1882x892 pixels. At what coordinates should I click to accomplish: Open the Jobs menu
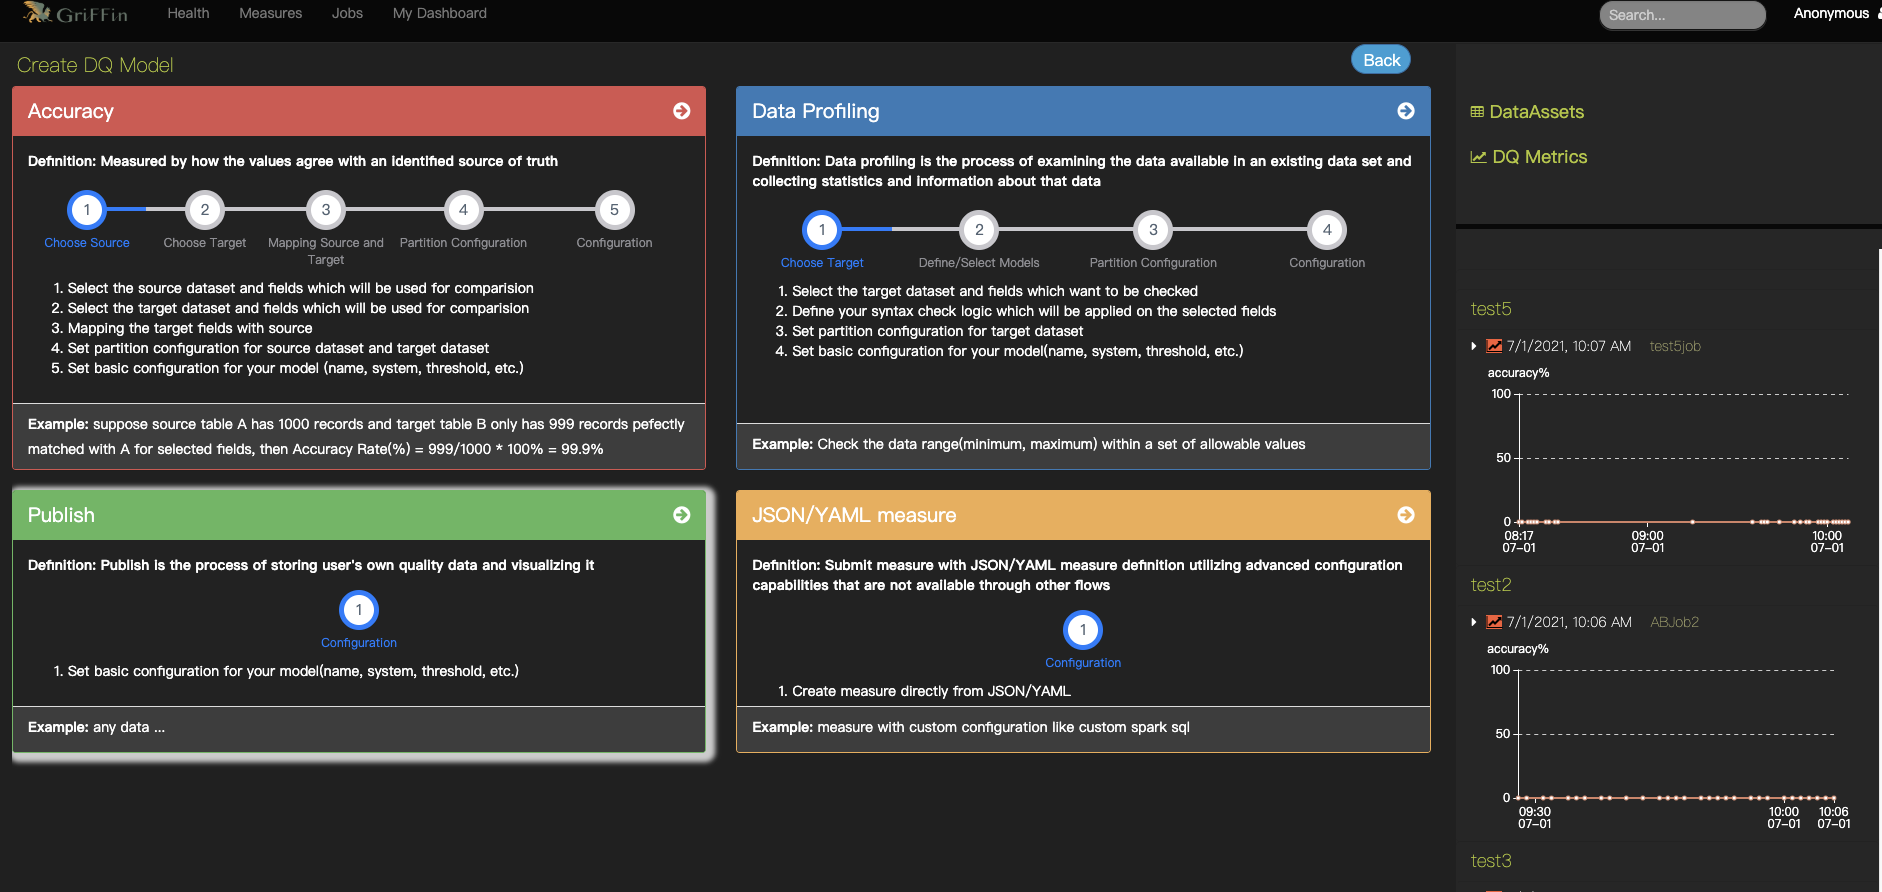tap(347, 13)
